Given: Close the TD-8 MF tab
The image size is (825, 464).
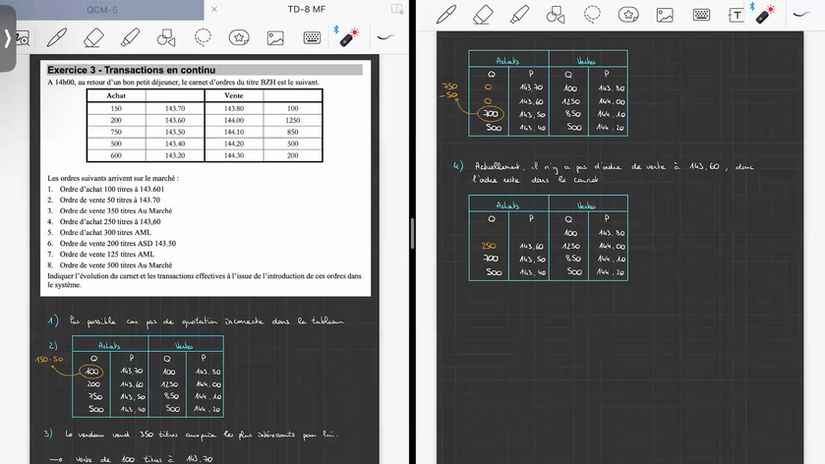Looking at the screenshot, I should (x=214, y=9).
